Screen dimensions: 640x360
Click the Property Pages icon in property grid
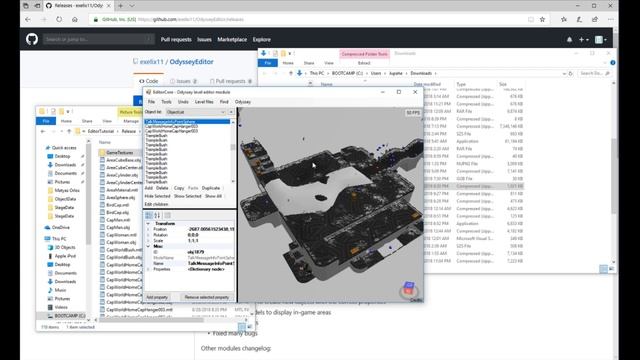click(167, 215)
